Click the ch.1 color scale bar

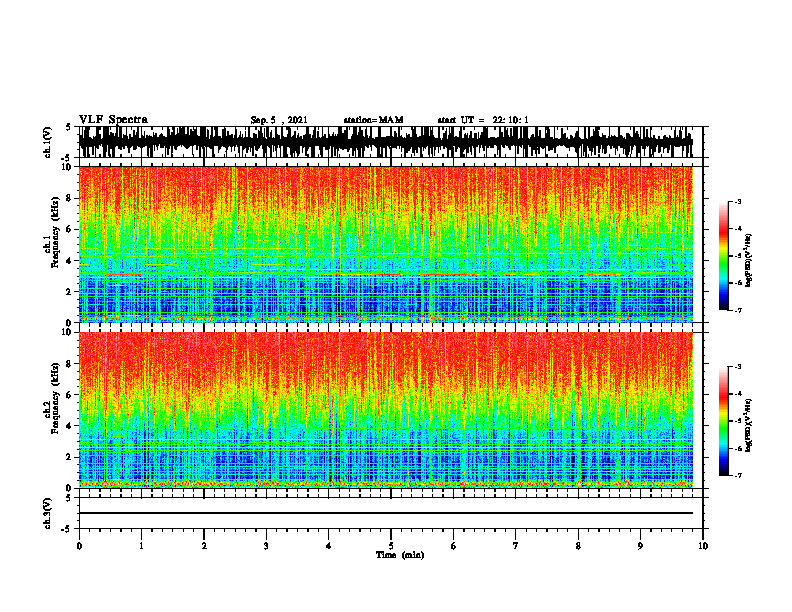[x=724, y=256]
